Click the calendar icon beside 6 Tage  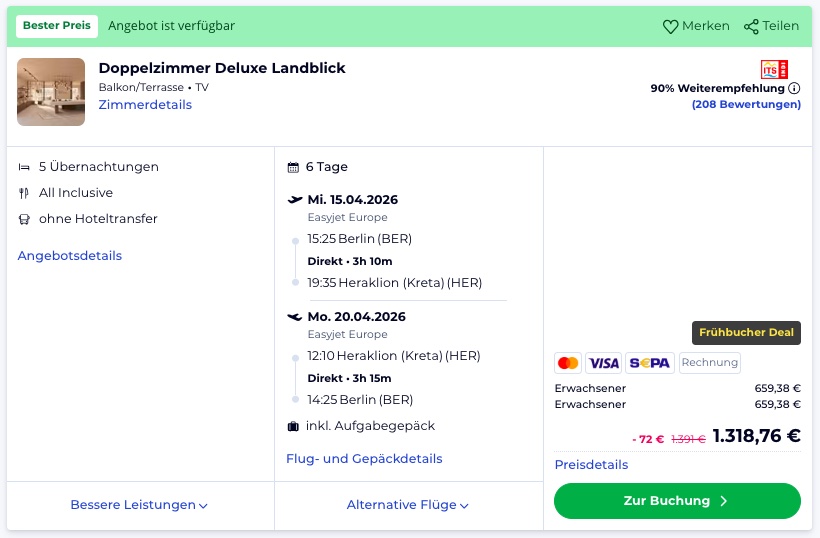pyautogui.click(x=293, y=167)
